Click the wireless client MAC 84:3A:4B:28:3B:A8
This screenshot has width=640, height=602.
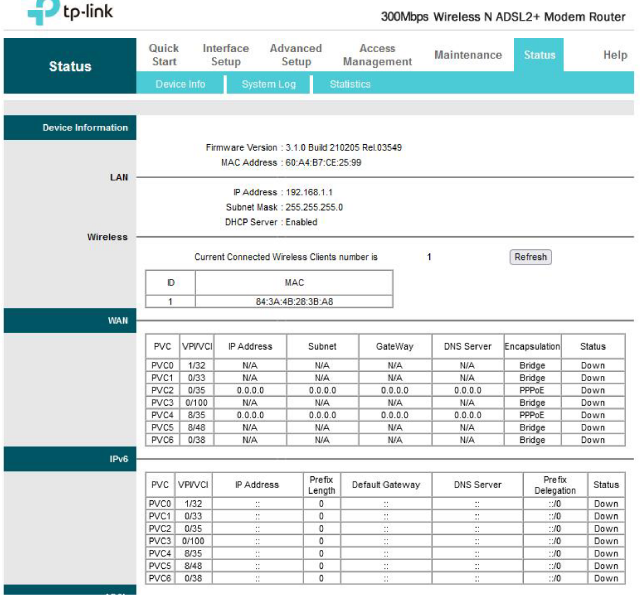point(294,301)
